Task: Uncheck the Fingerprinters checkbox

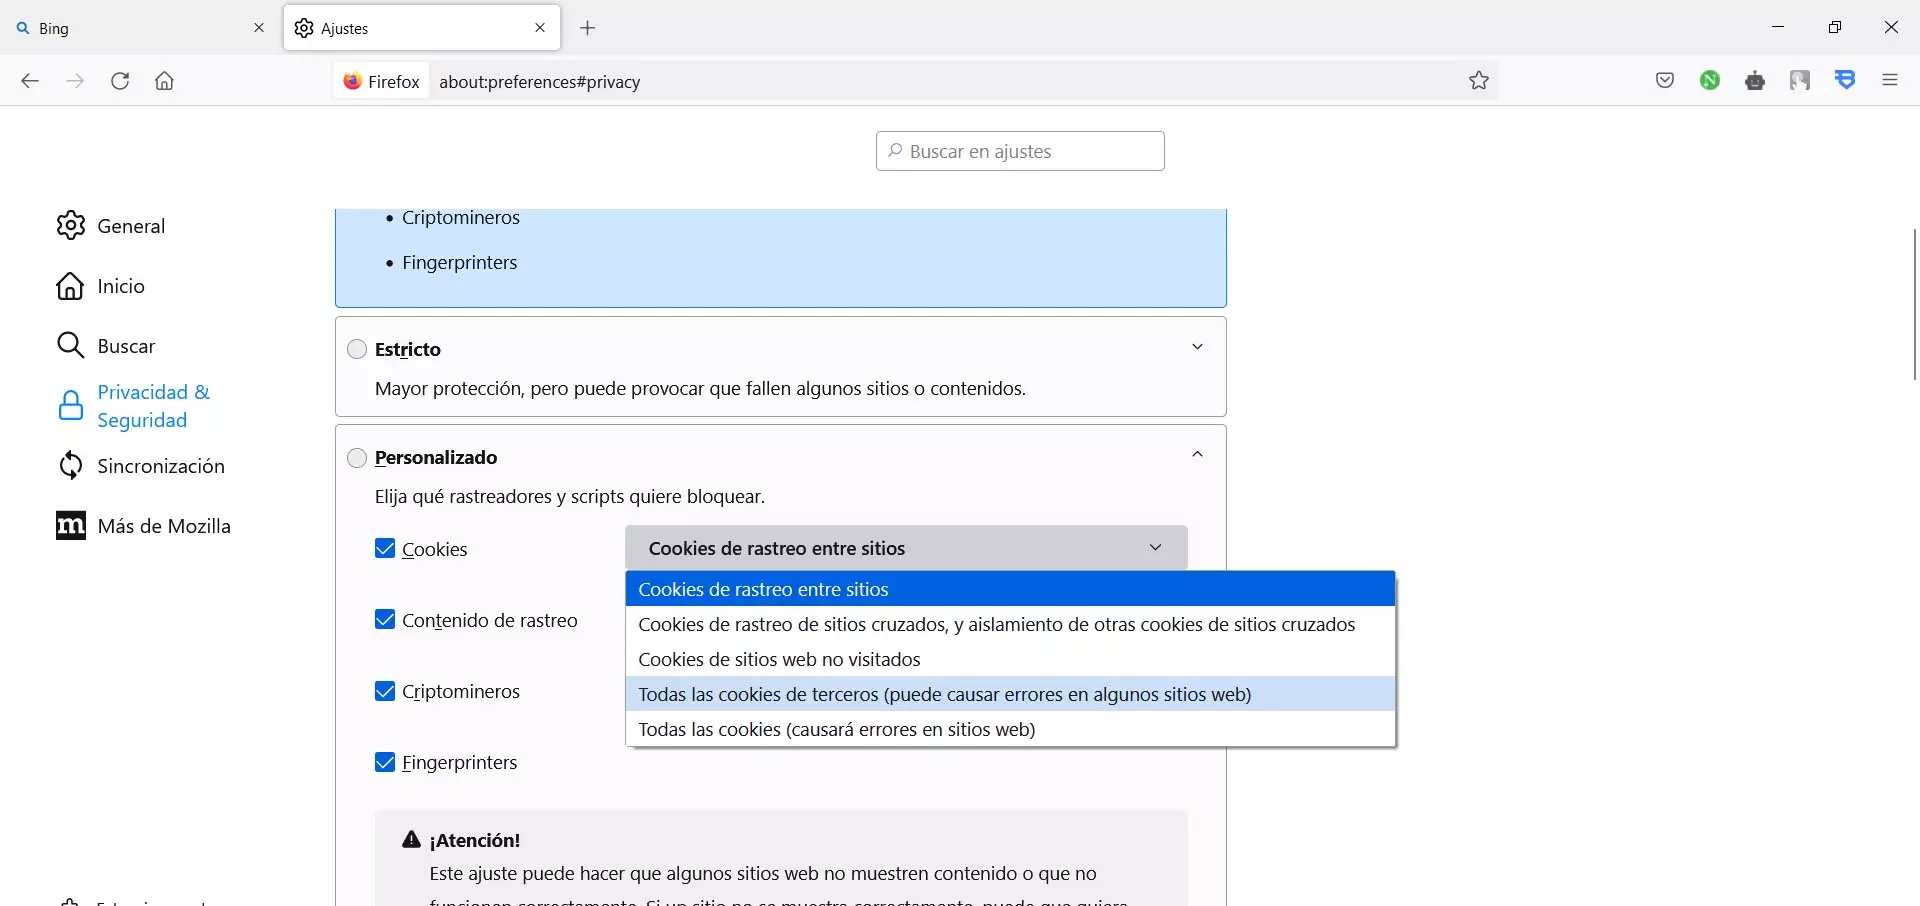Action: [x=385, y=762]
